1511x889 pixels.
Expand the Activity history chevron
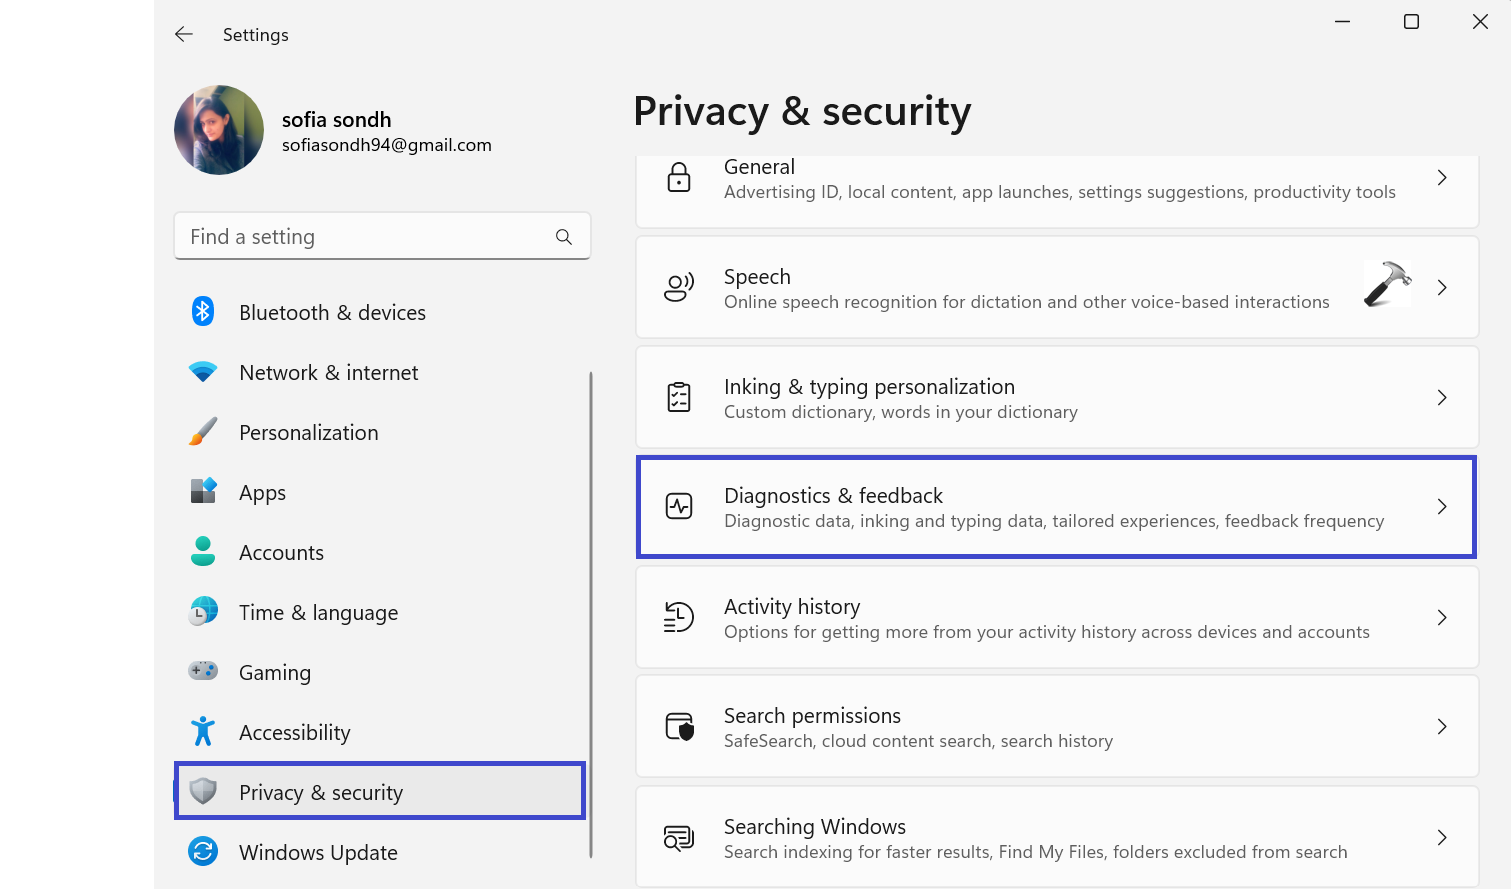[x=1441, y=618]
